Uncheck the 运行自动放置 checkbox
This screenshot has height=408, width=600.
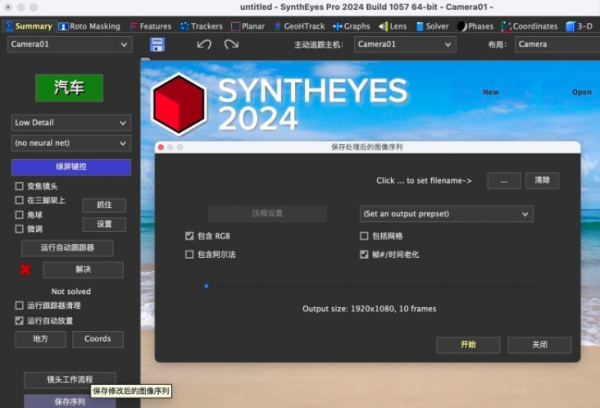point(19,320)
